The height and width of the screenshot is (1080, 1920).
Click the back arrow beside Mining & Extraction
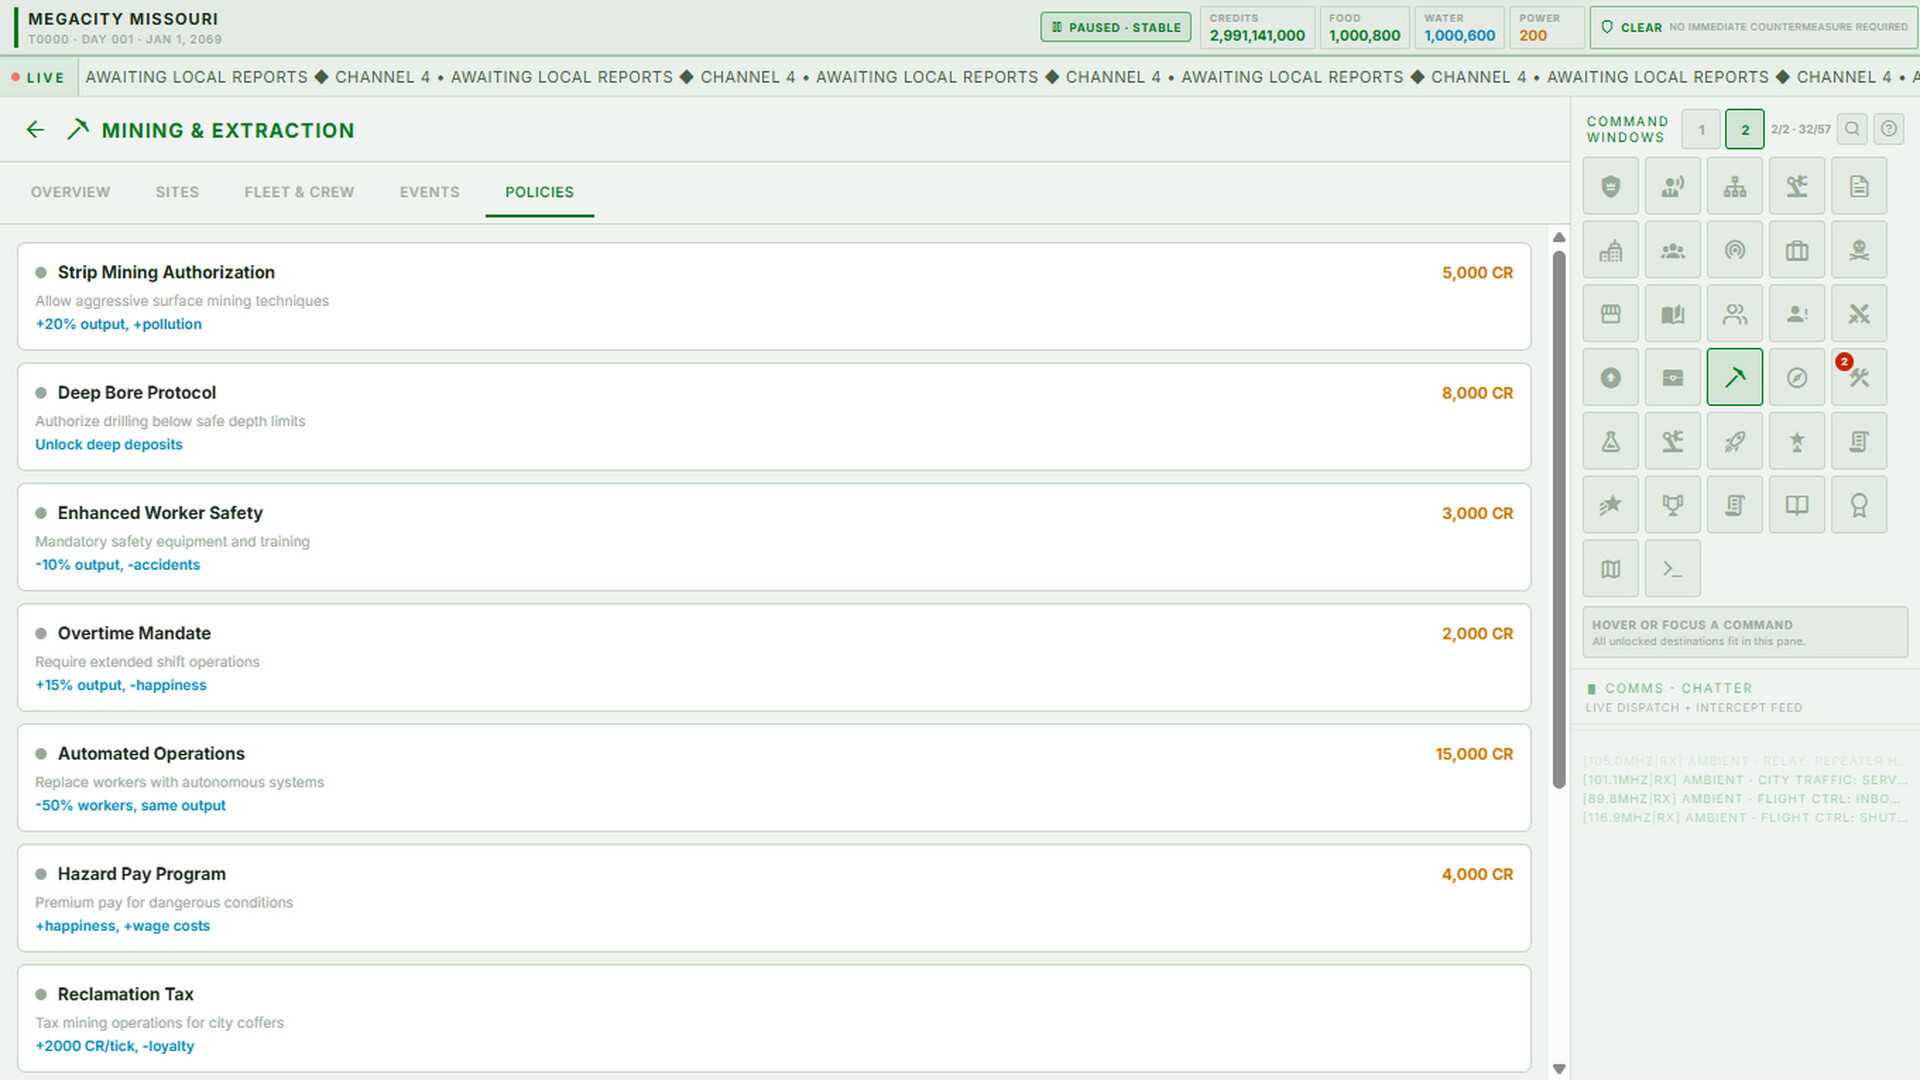point(35,130)
